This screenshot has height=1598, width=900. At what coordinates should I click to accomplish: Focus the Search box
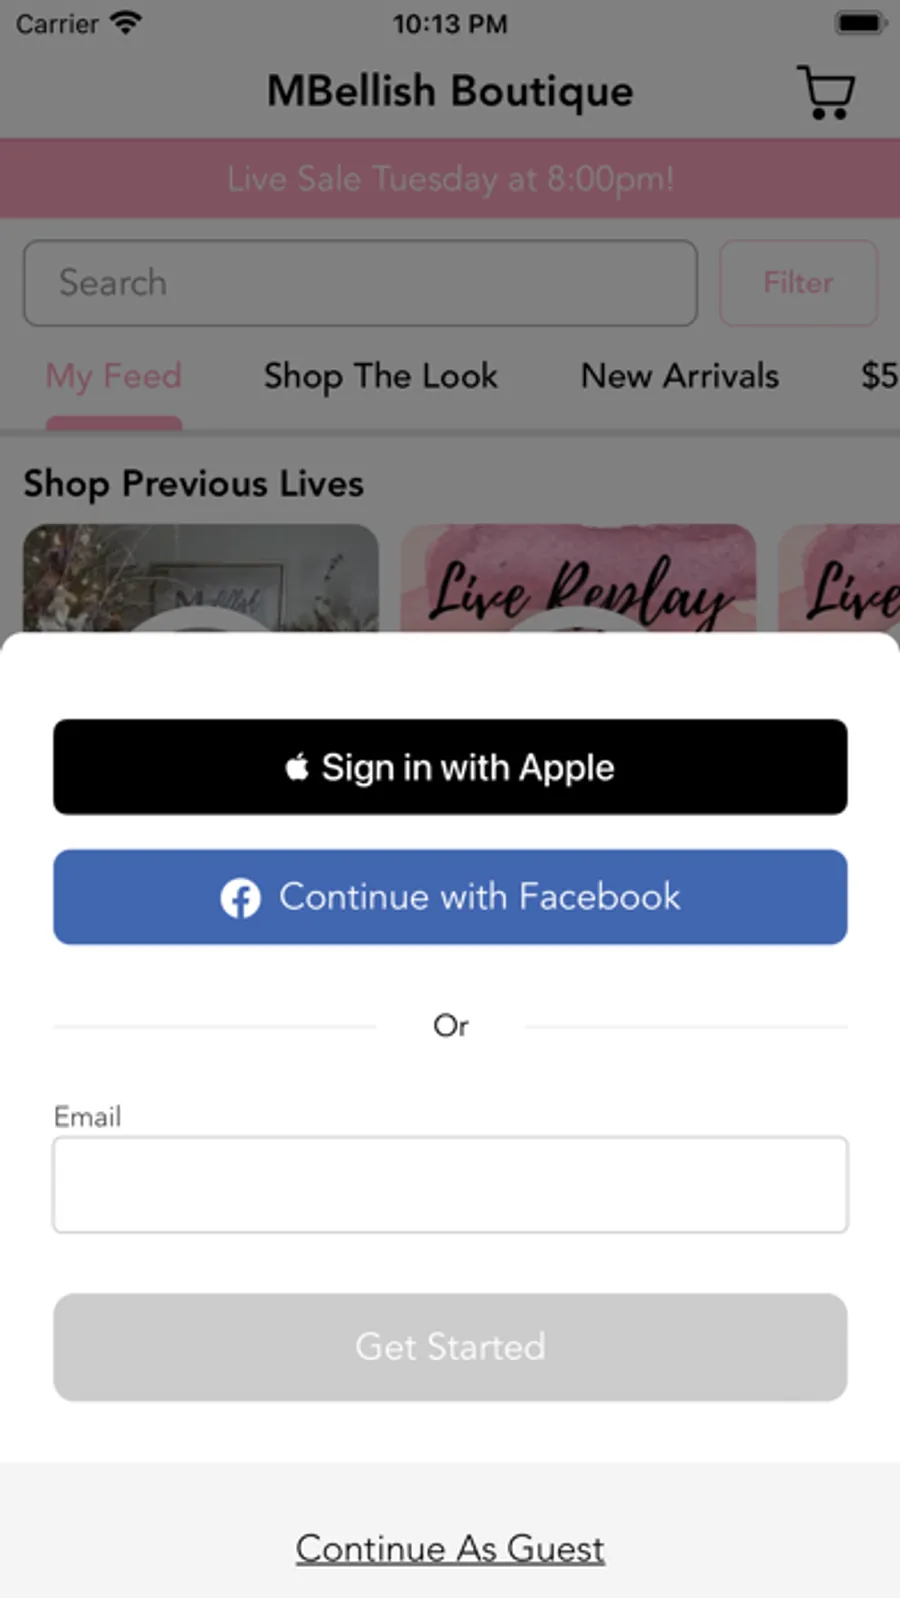tap(360, 283)
